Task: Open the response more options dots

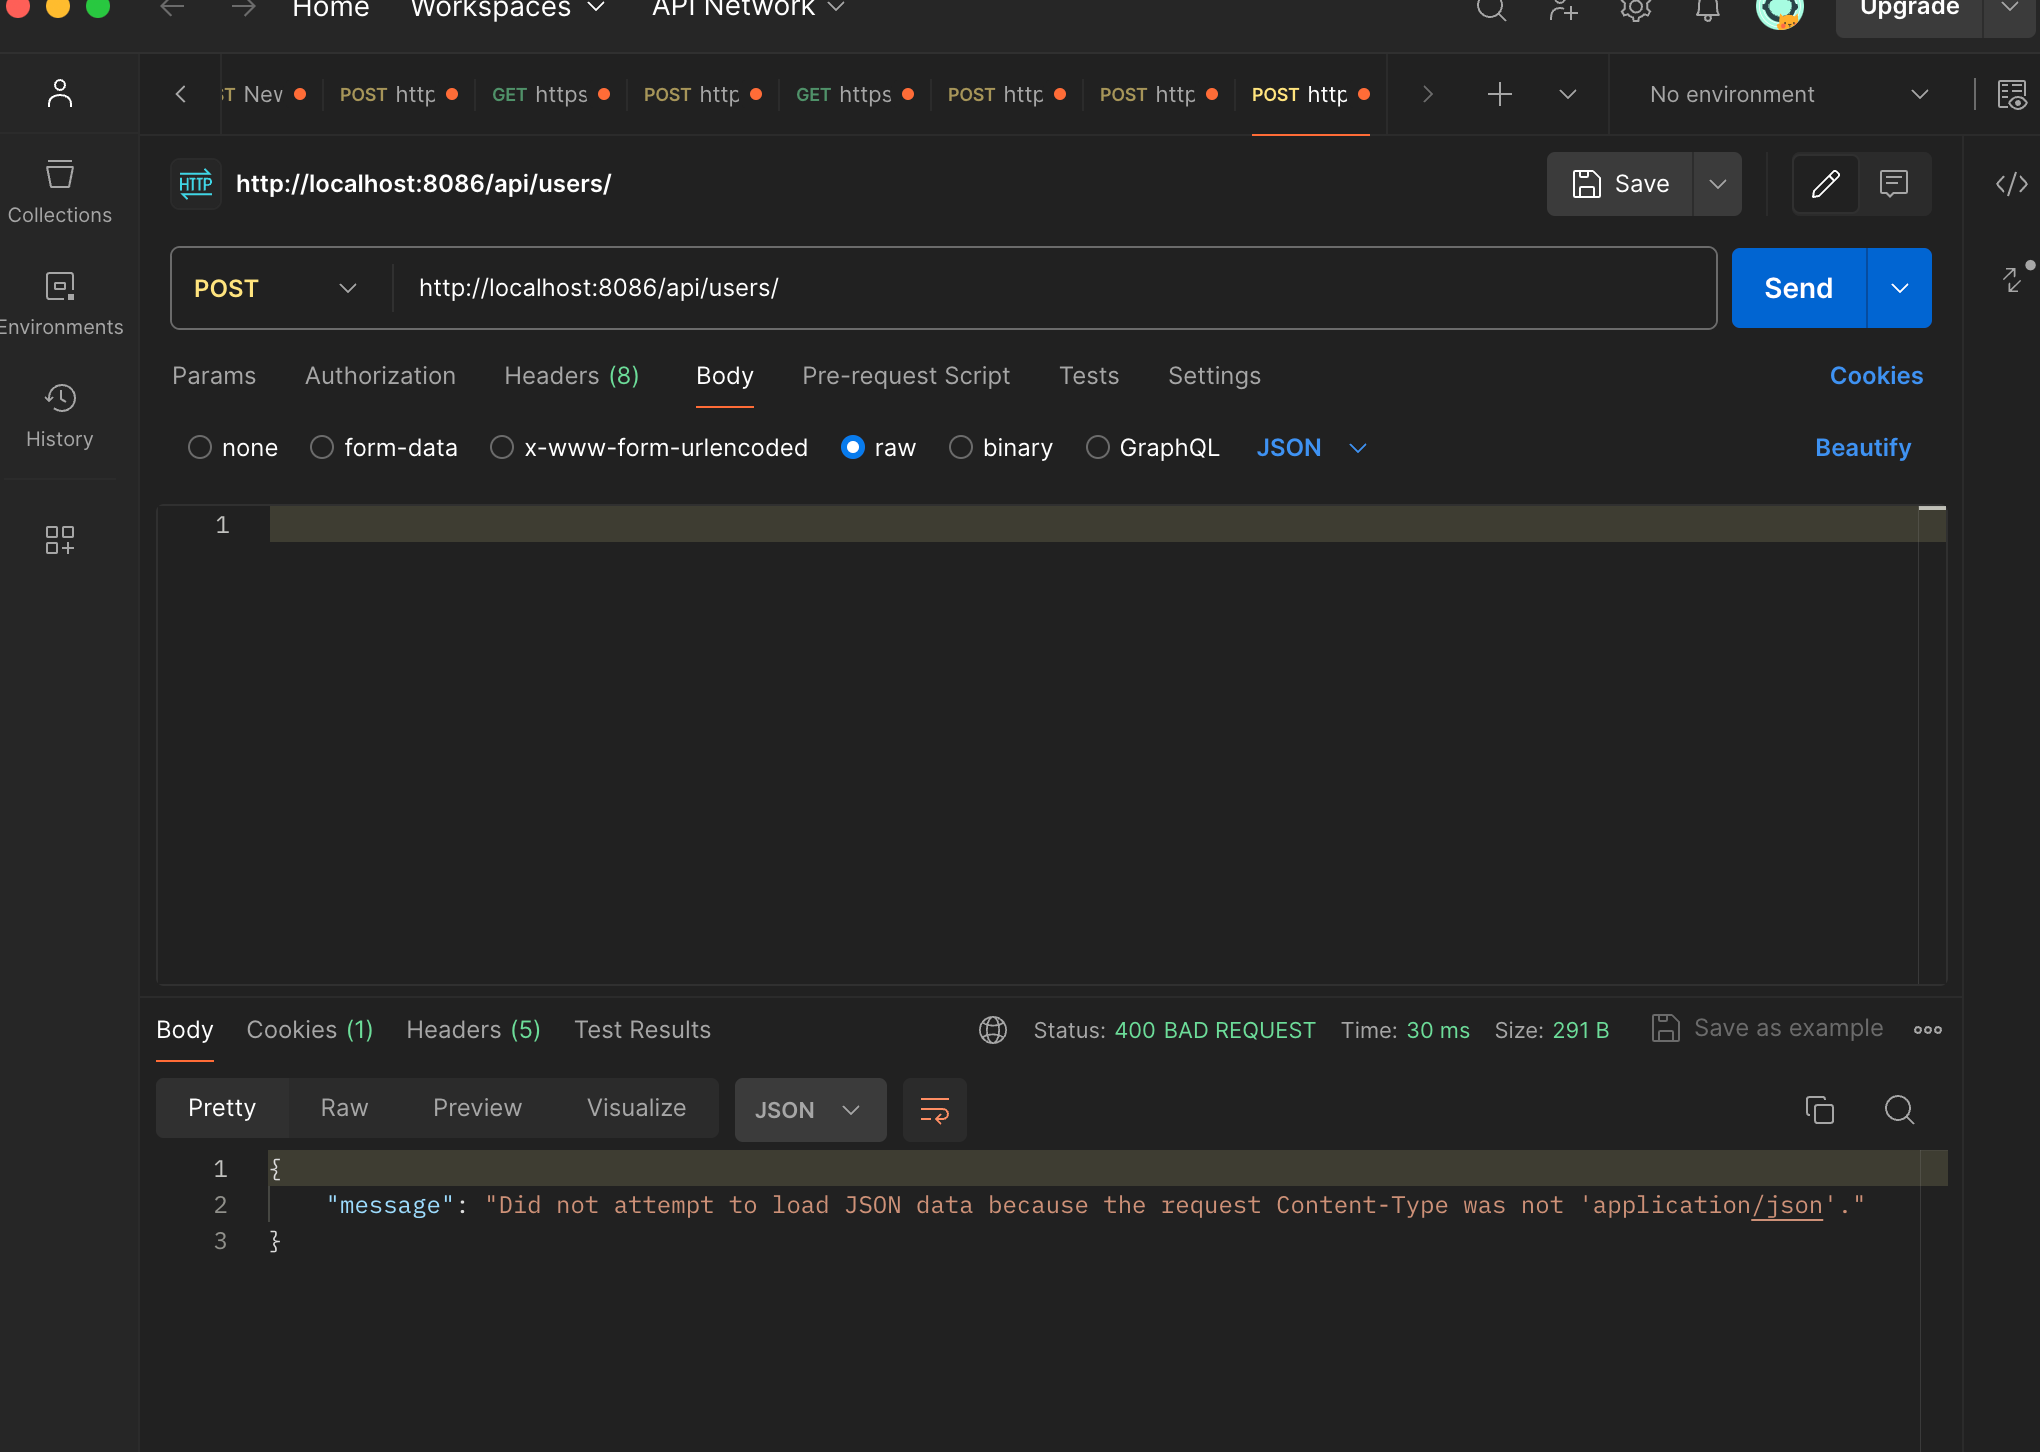Action: click(1927, 1030)
